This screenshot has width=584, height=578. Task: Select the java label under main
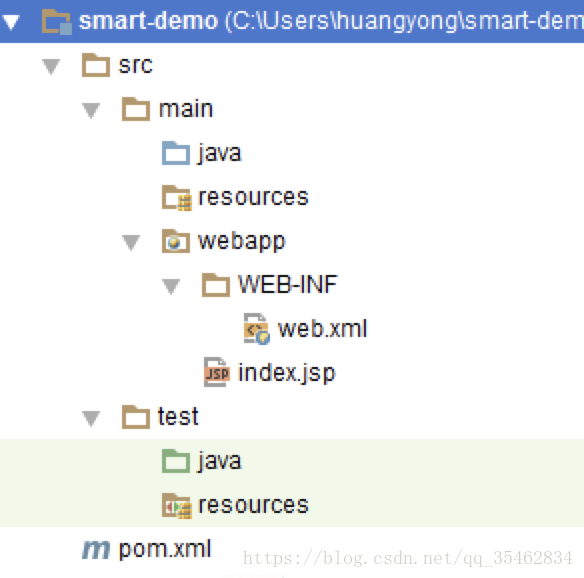pos(219,153)
